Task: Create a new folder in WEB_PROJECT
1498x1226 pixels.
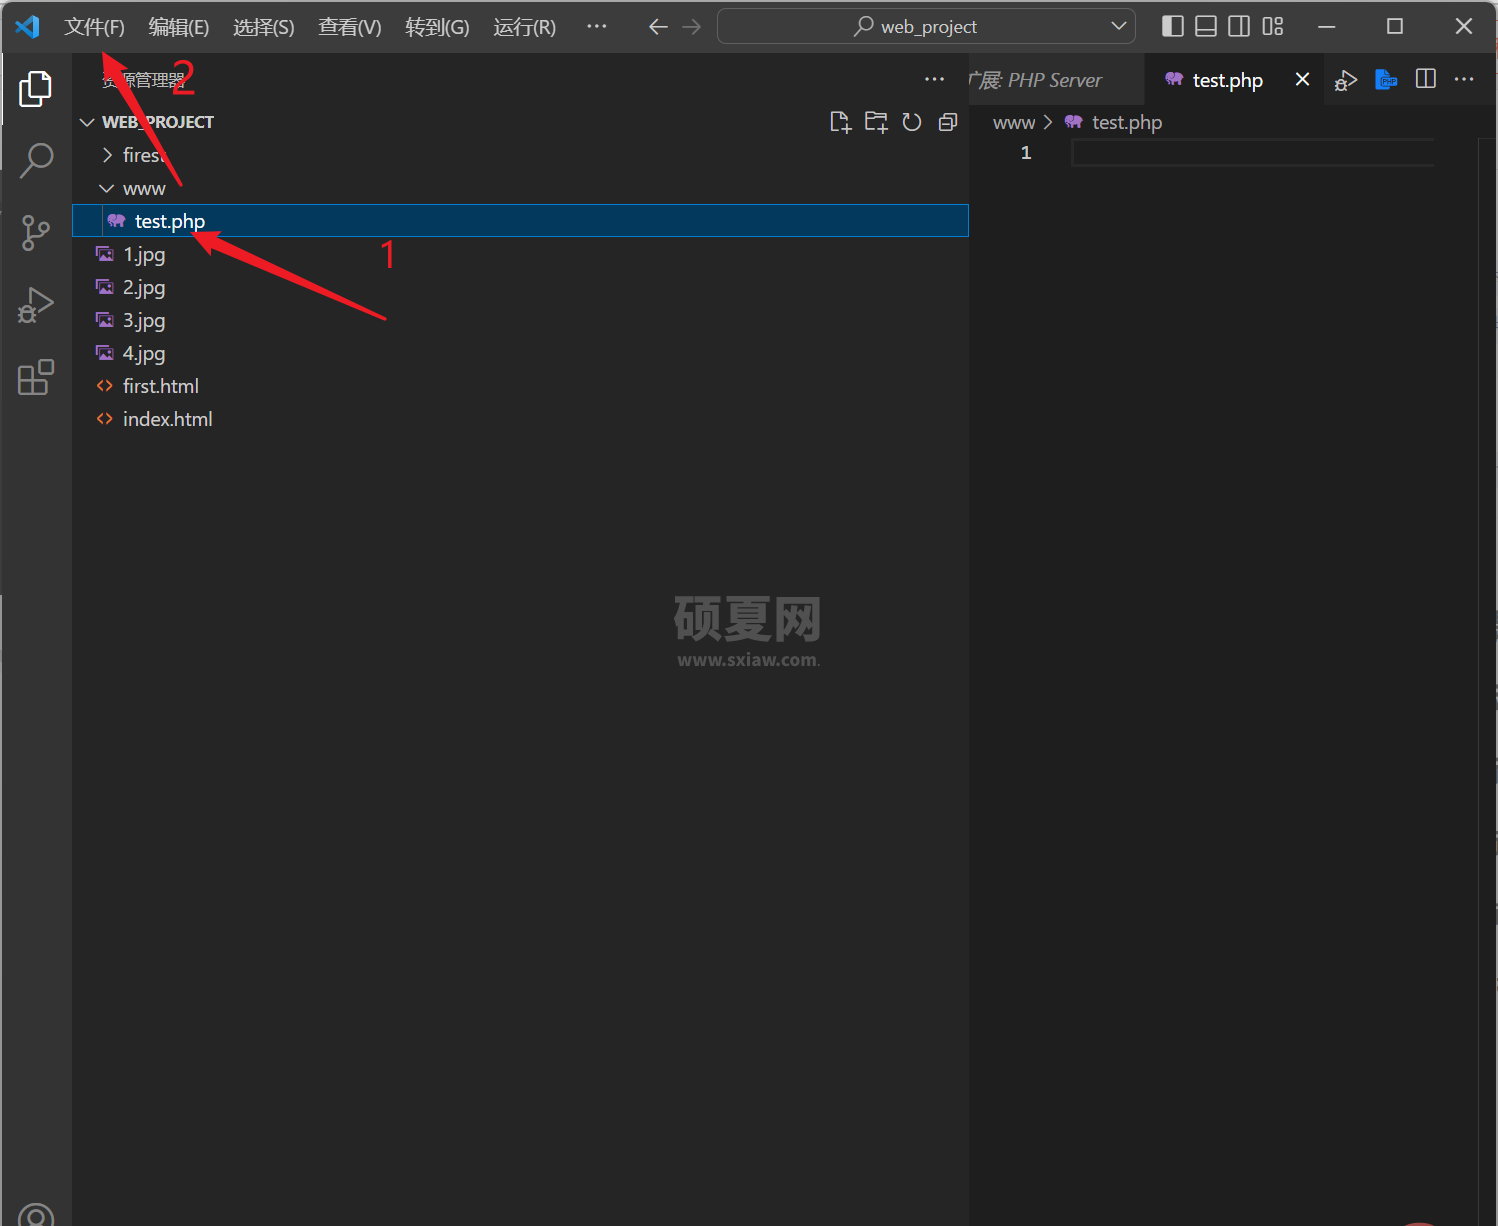Action: 876,122
